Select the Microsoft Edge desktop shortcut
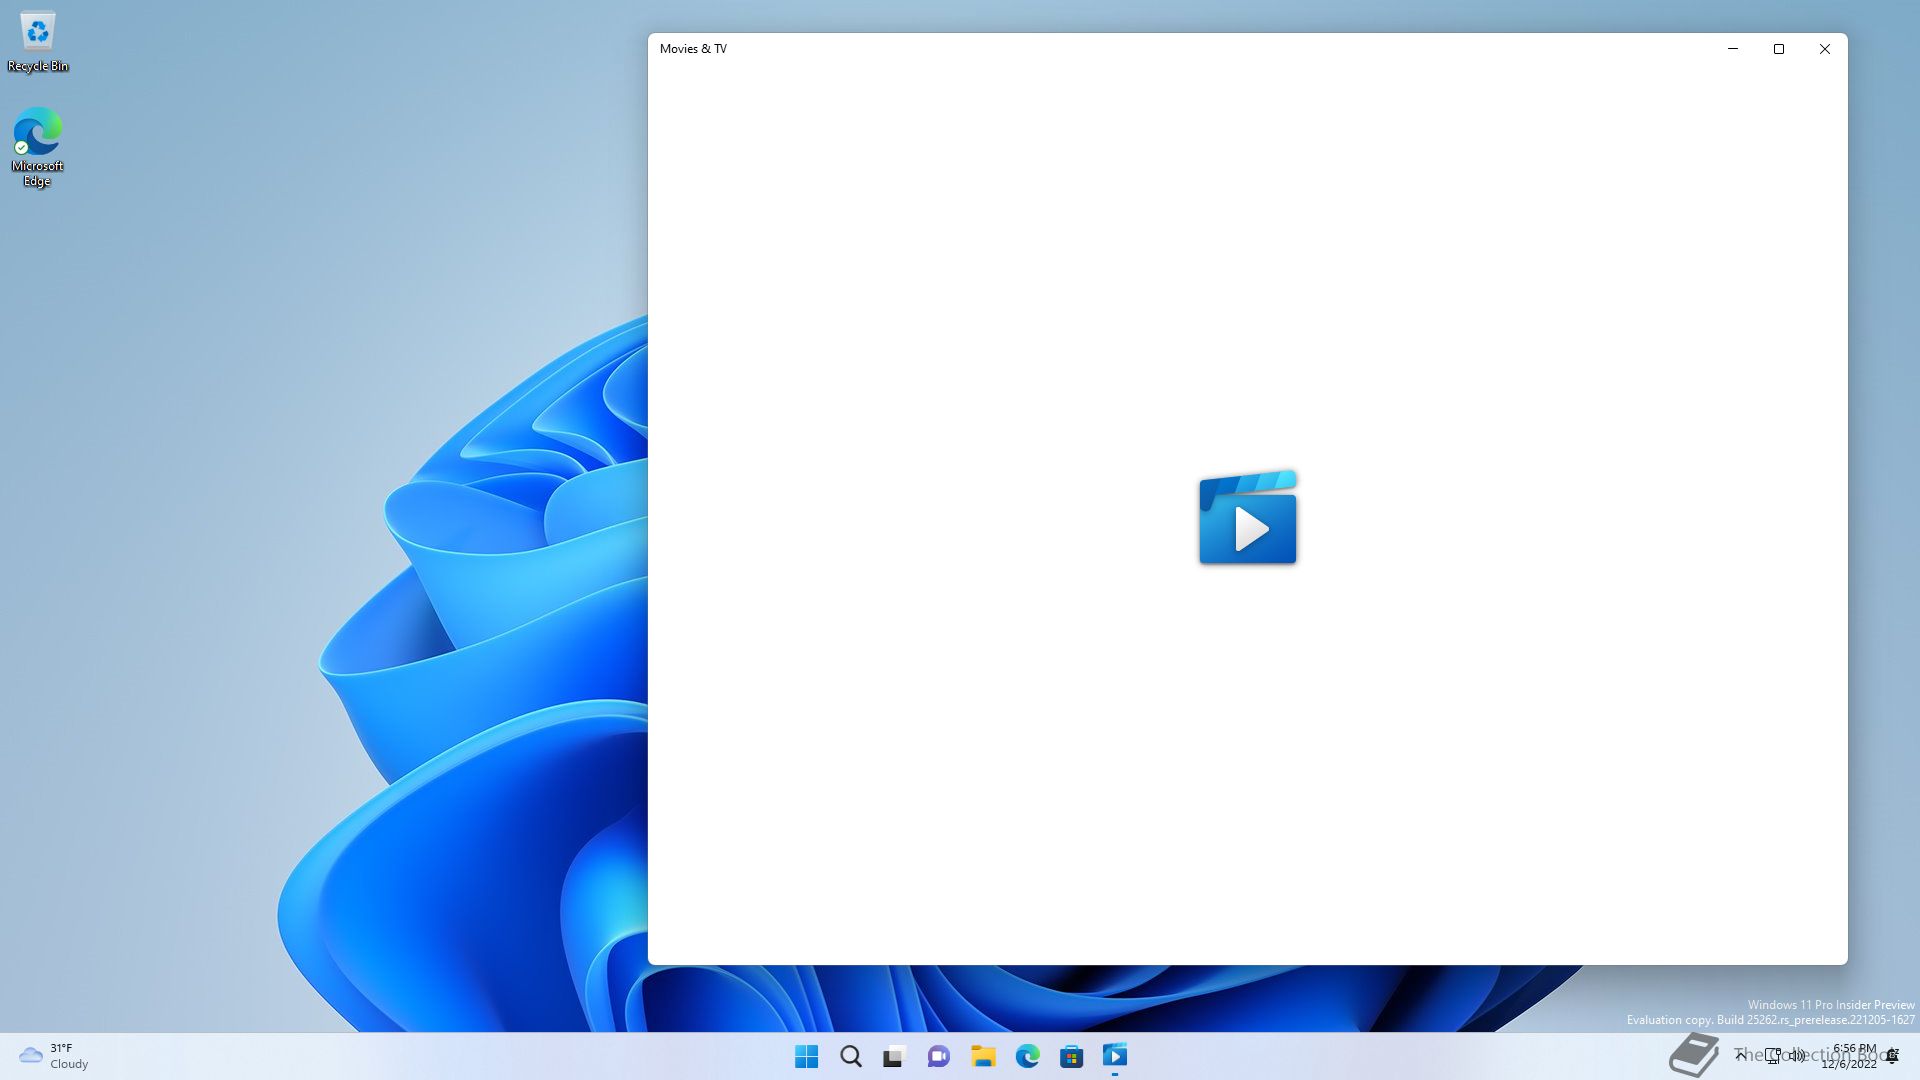Image resolution: width=1920 pixels, height=1080 pixels. click(38, 146)
